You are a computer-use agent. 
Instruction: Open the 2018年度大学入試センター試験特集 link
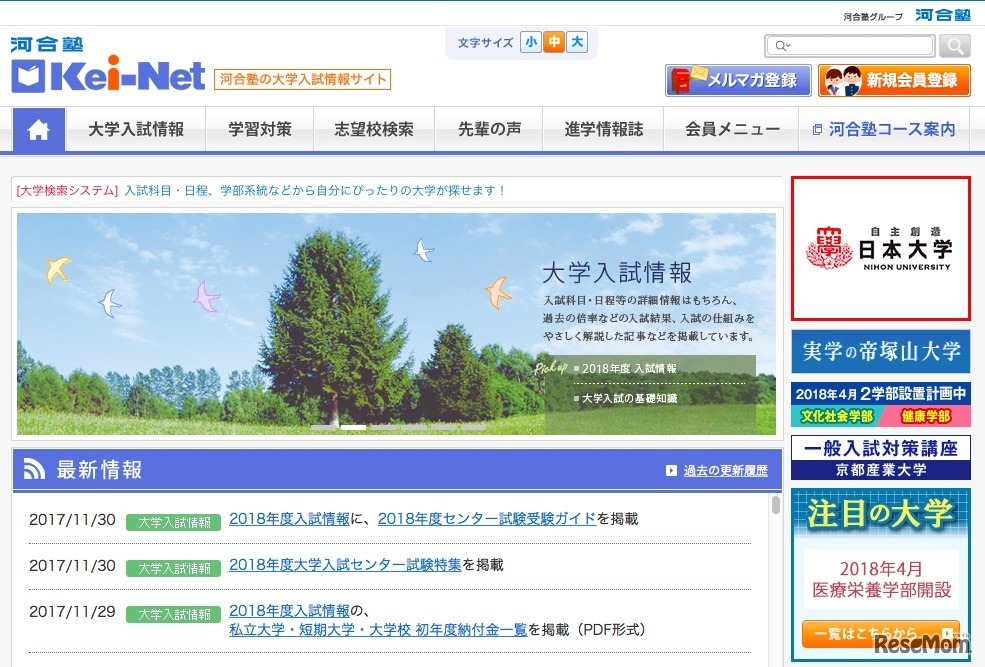pyautogui.click(x=345, y=565)
